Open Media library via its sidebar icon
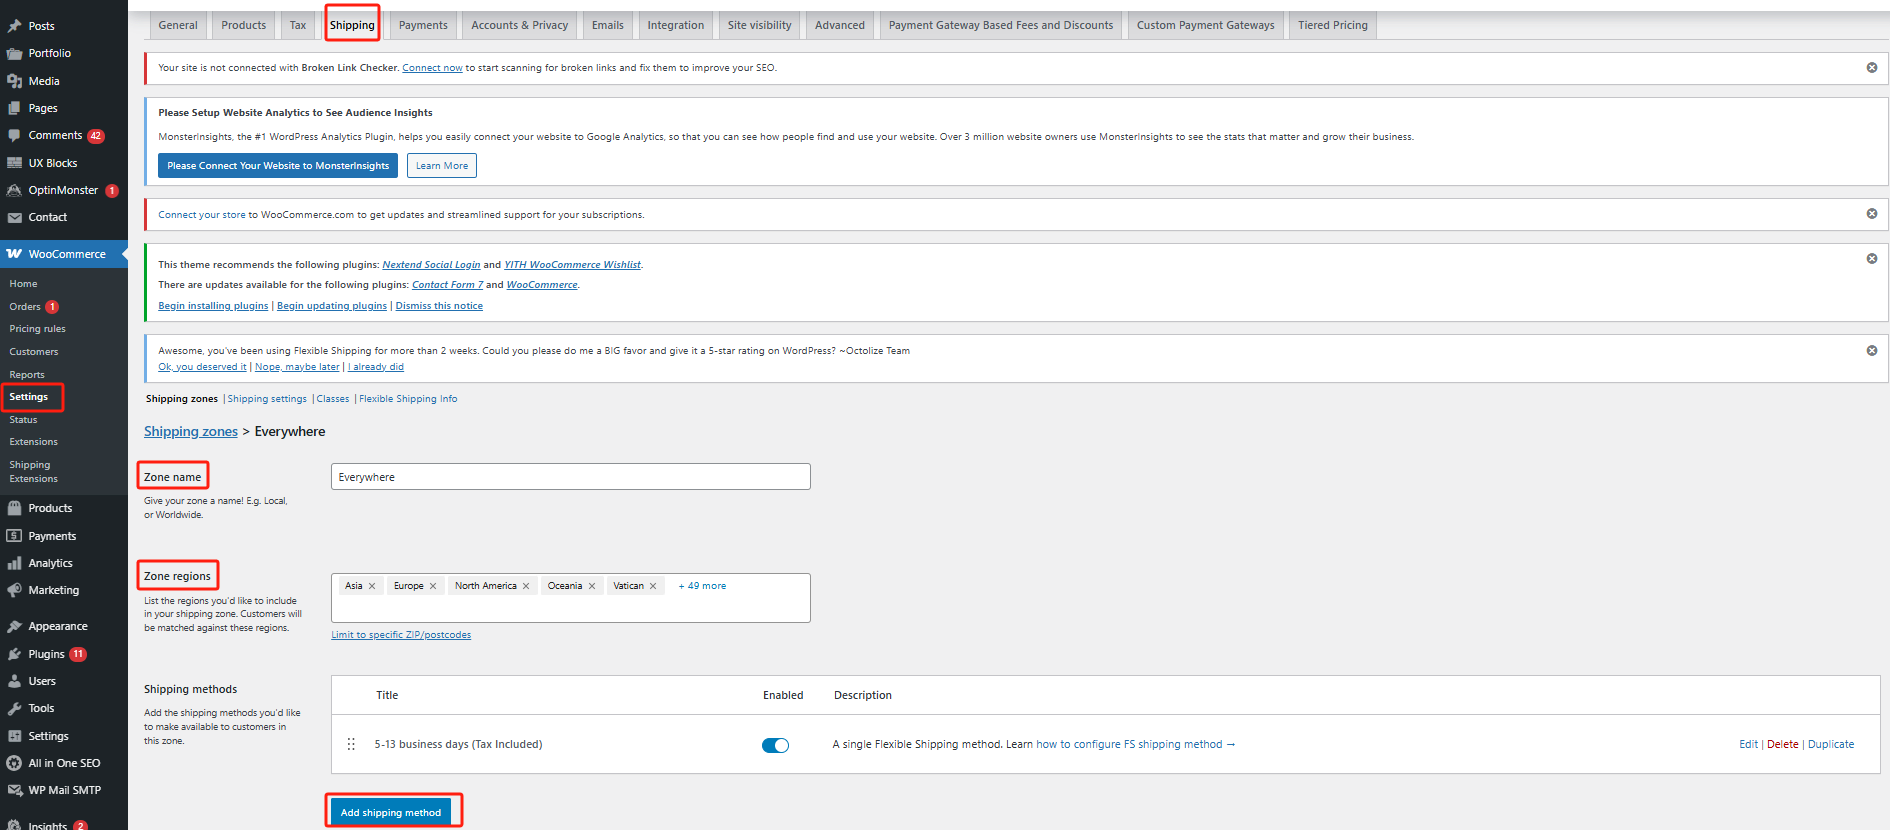This screenshot has height=830, width=1890. click(14, 82)
